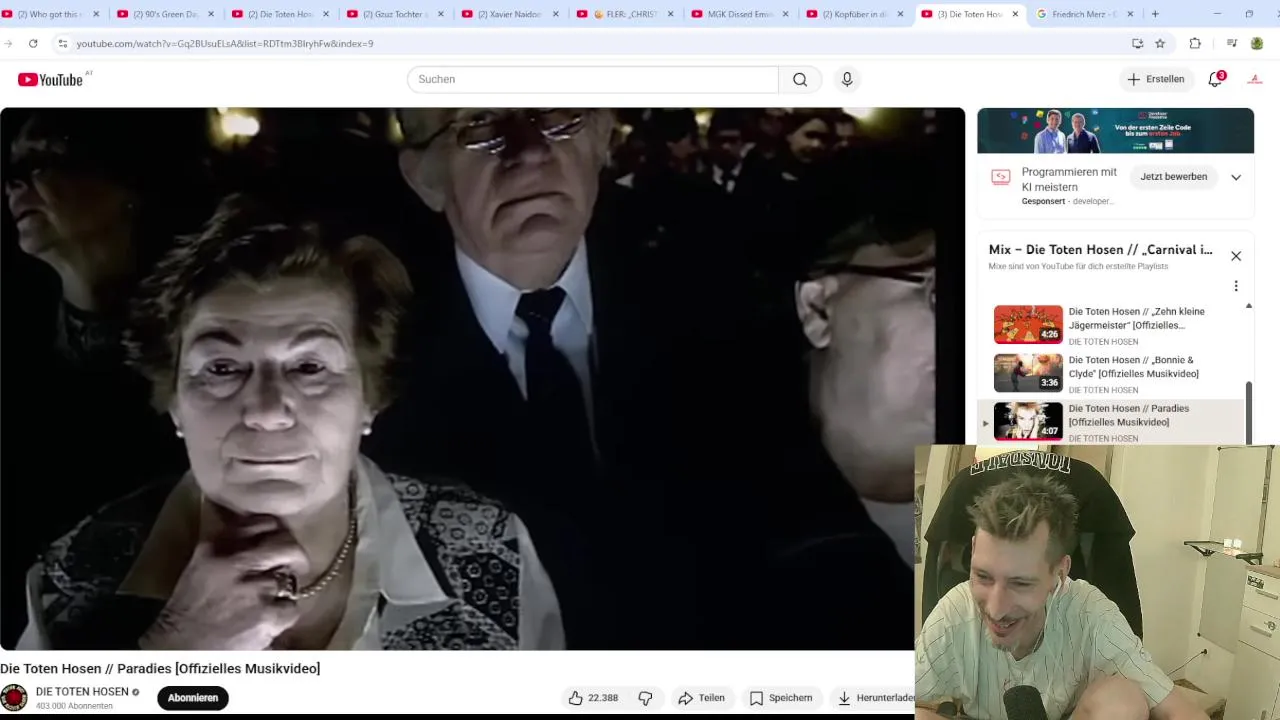Click the Abonnieren subscribe button
Viewport: 1280px width, 720px height.
tap(193, 698)
